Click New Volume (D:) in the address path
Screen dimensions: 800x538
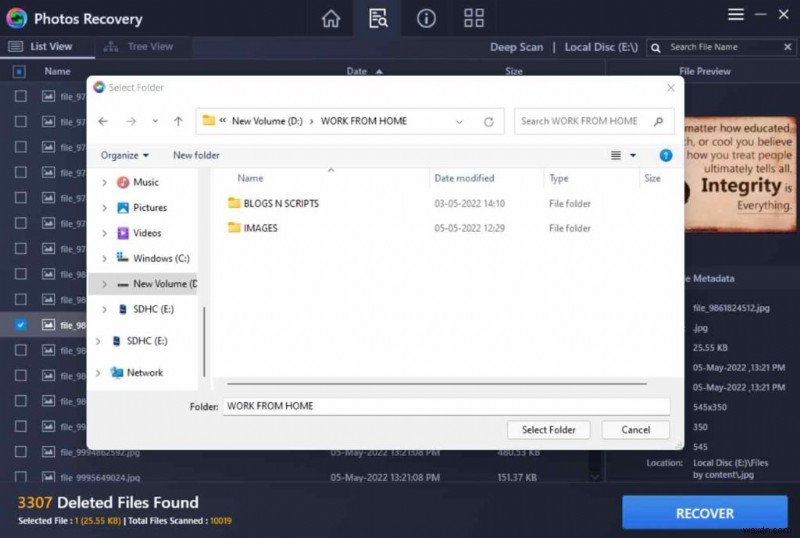pyautogui.click(x=267, y=121)
